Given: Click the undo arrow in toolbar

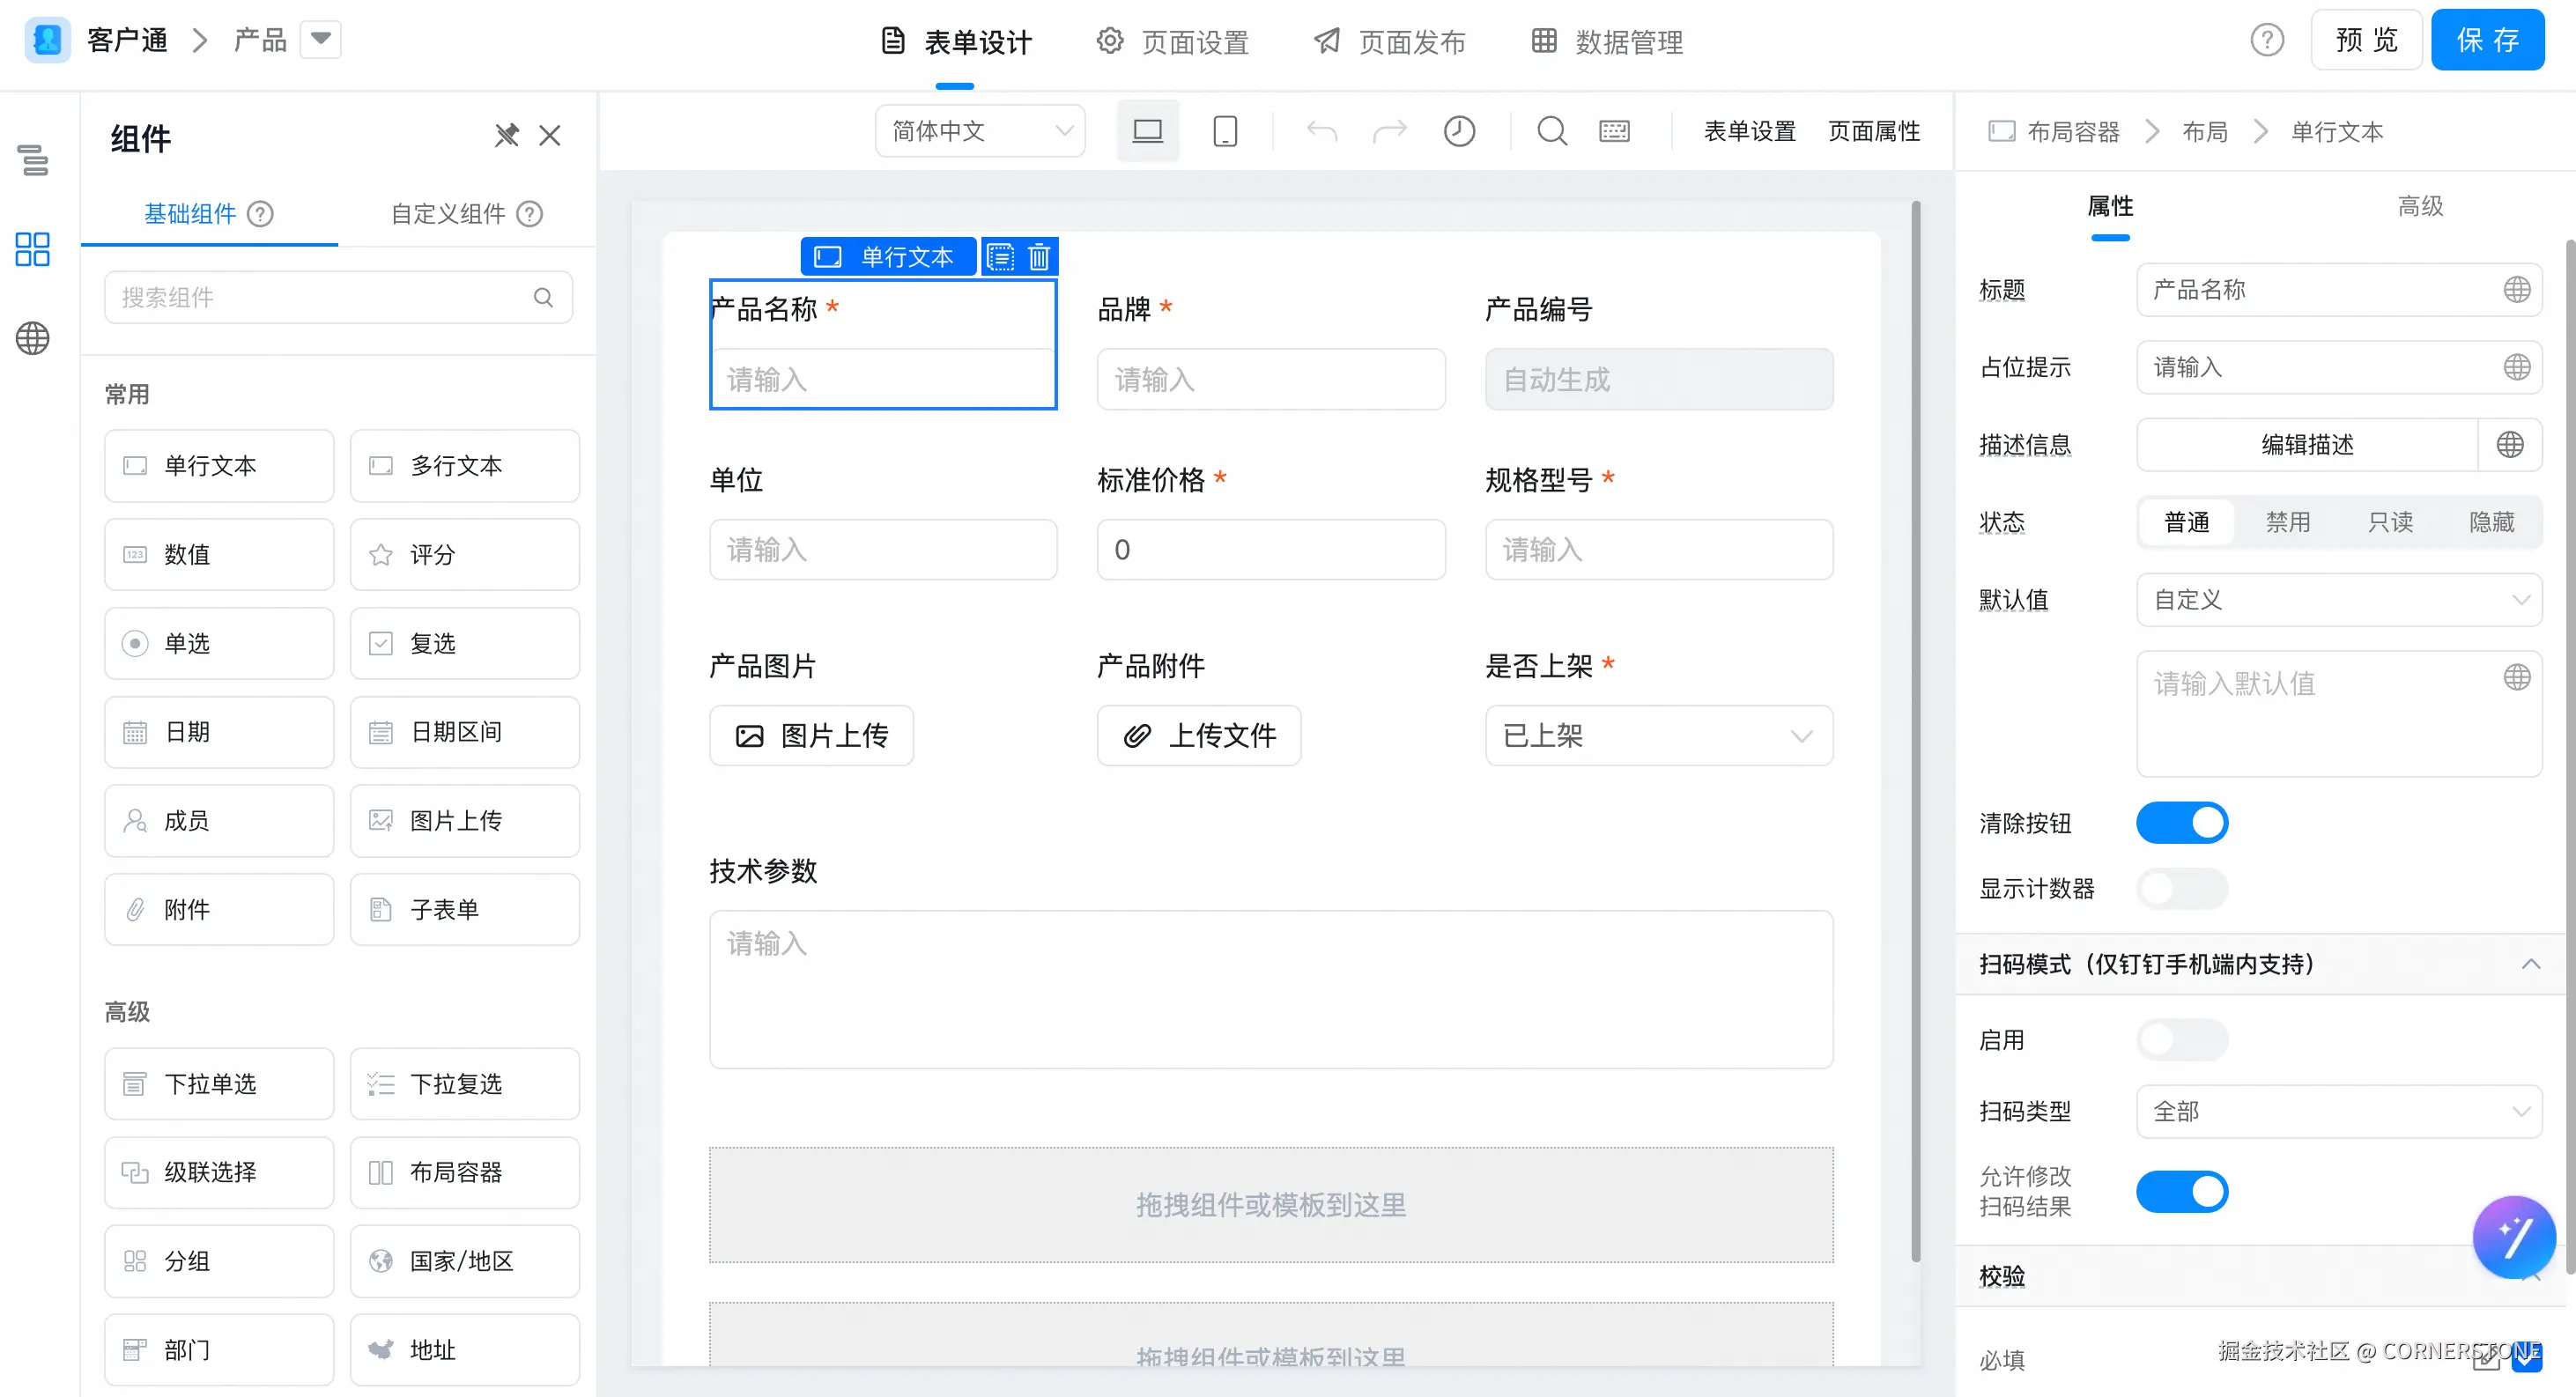Looking at the screenshot, I should [1322, 131].
